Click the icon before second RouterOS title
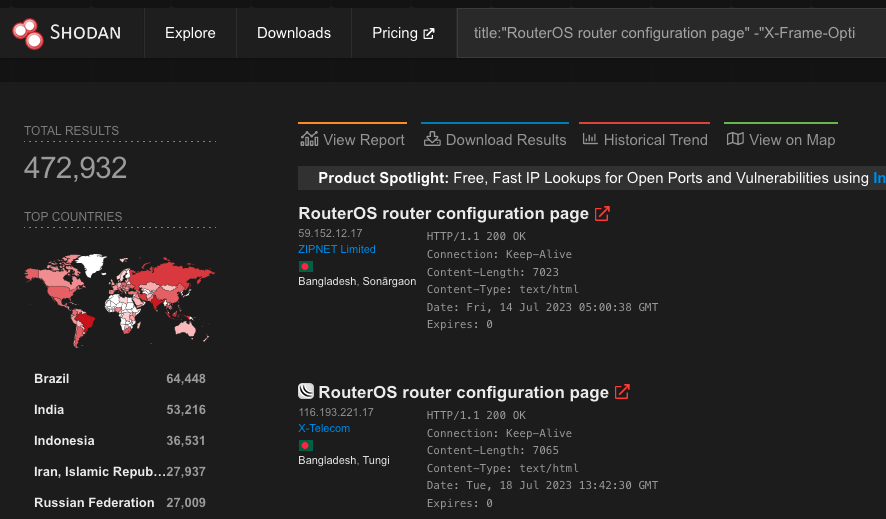Screen dimensions: 886x519 [306, 392]
